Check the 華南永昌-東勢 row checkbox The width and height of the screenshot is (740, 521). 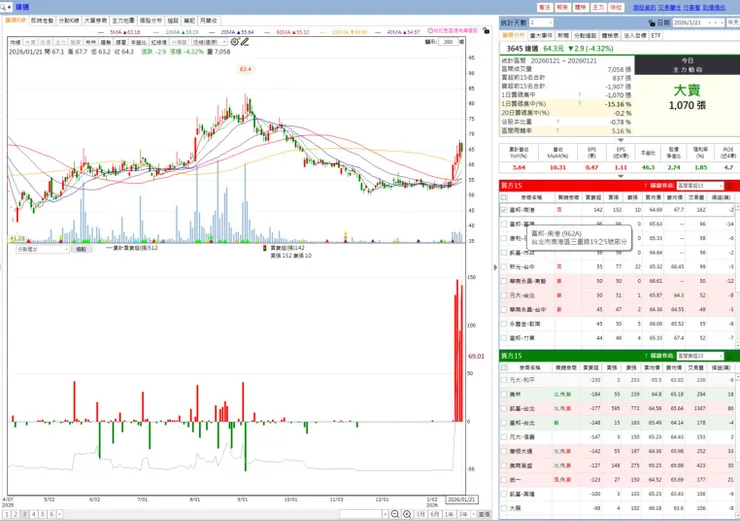point(504,281)
